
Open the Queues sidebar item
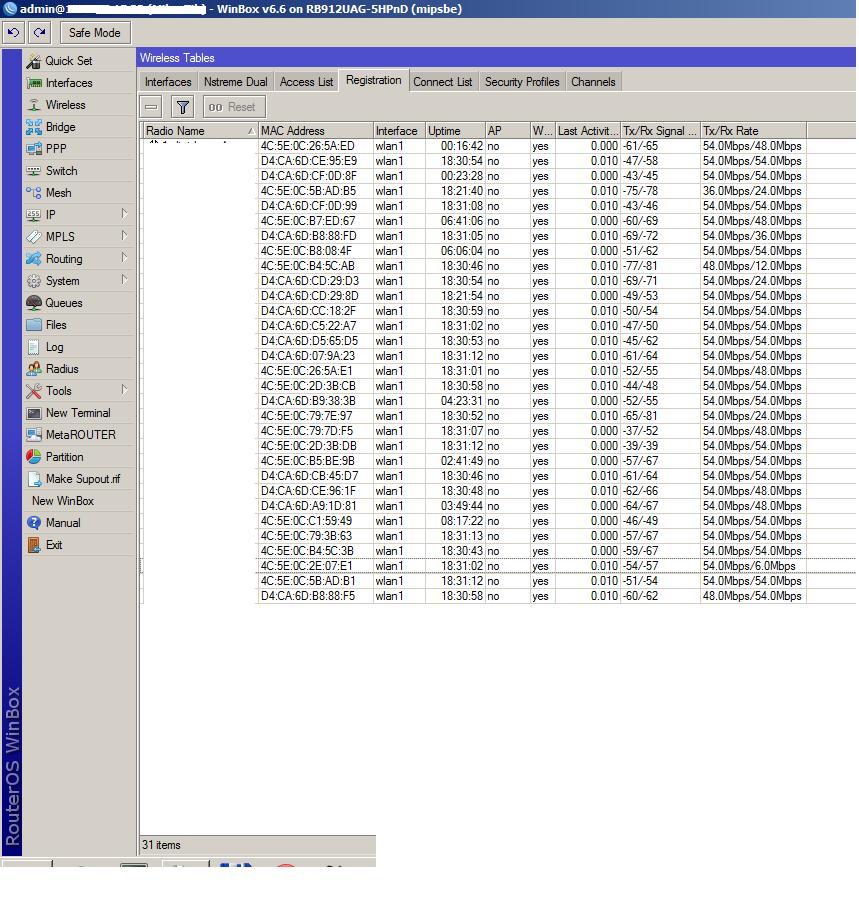coord(63,303)
